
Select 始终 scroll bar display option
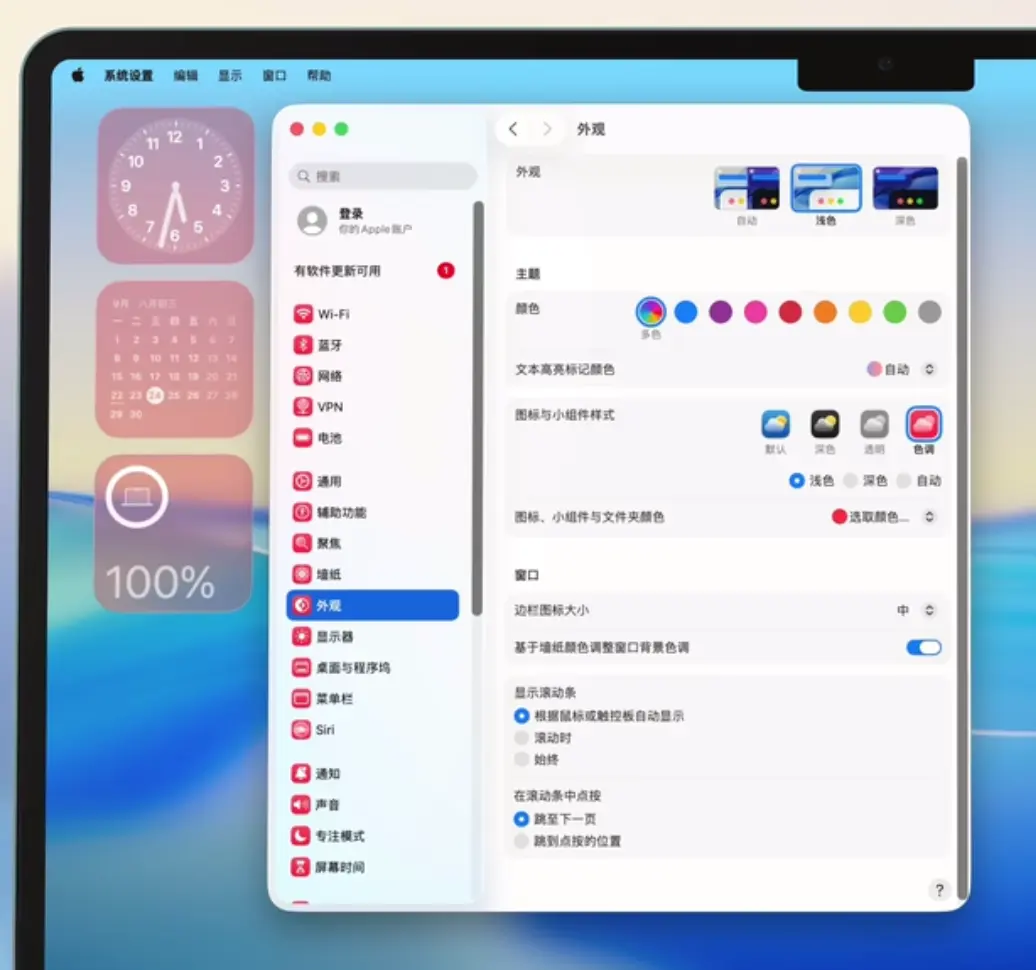point(521,759)
